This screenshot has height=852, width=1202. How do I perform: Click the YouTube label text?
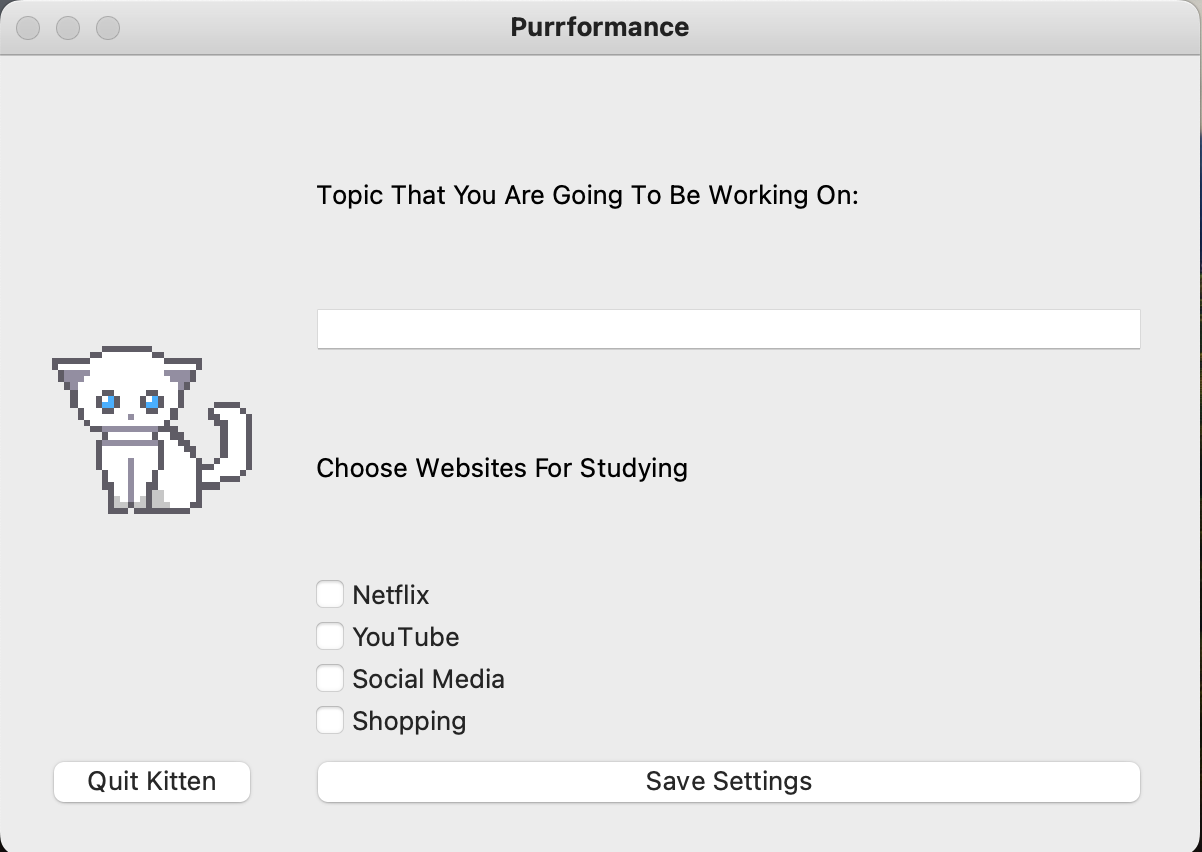pos(406,637)
